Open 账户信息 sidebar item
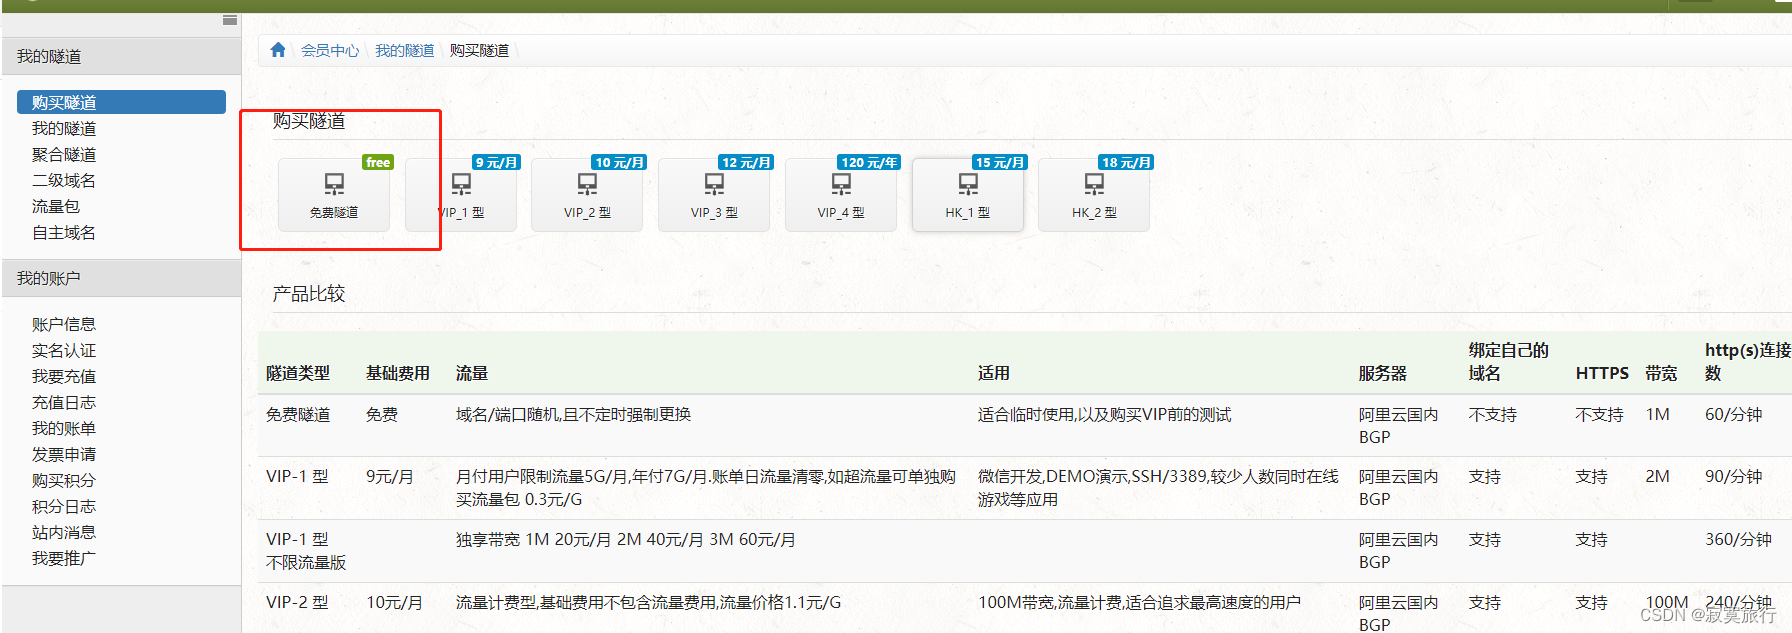This screenshot has height=633, width=1792. (x=64, y=324)
